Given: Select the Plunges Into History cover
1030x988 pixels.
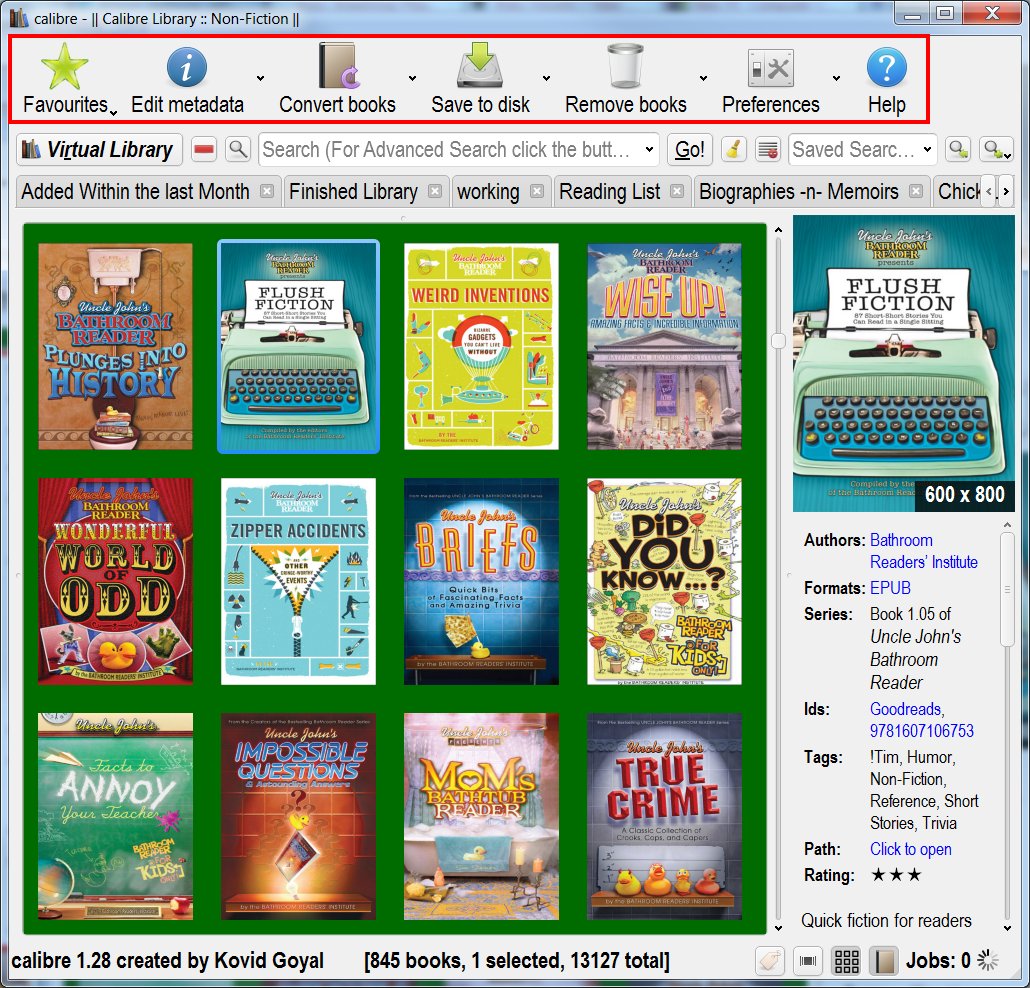Looking at the screenshot, I should [x=116, y=347].
